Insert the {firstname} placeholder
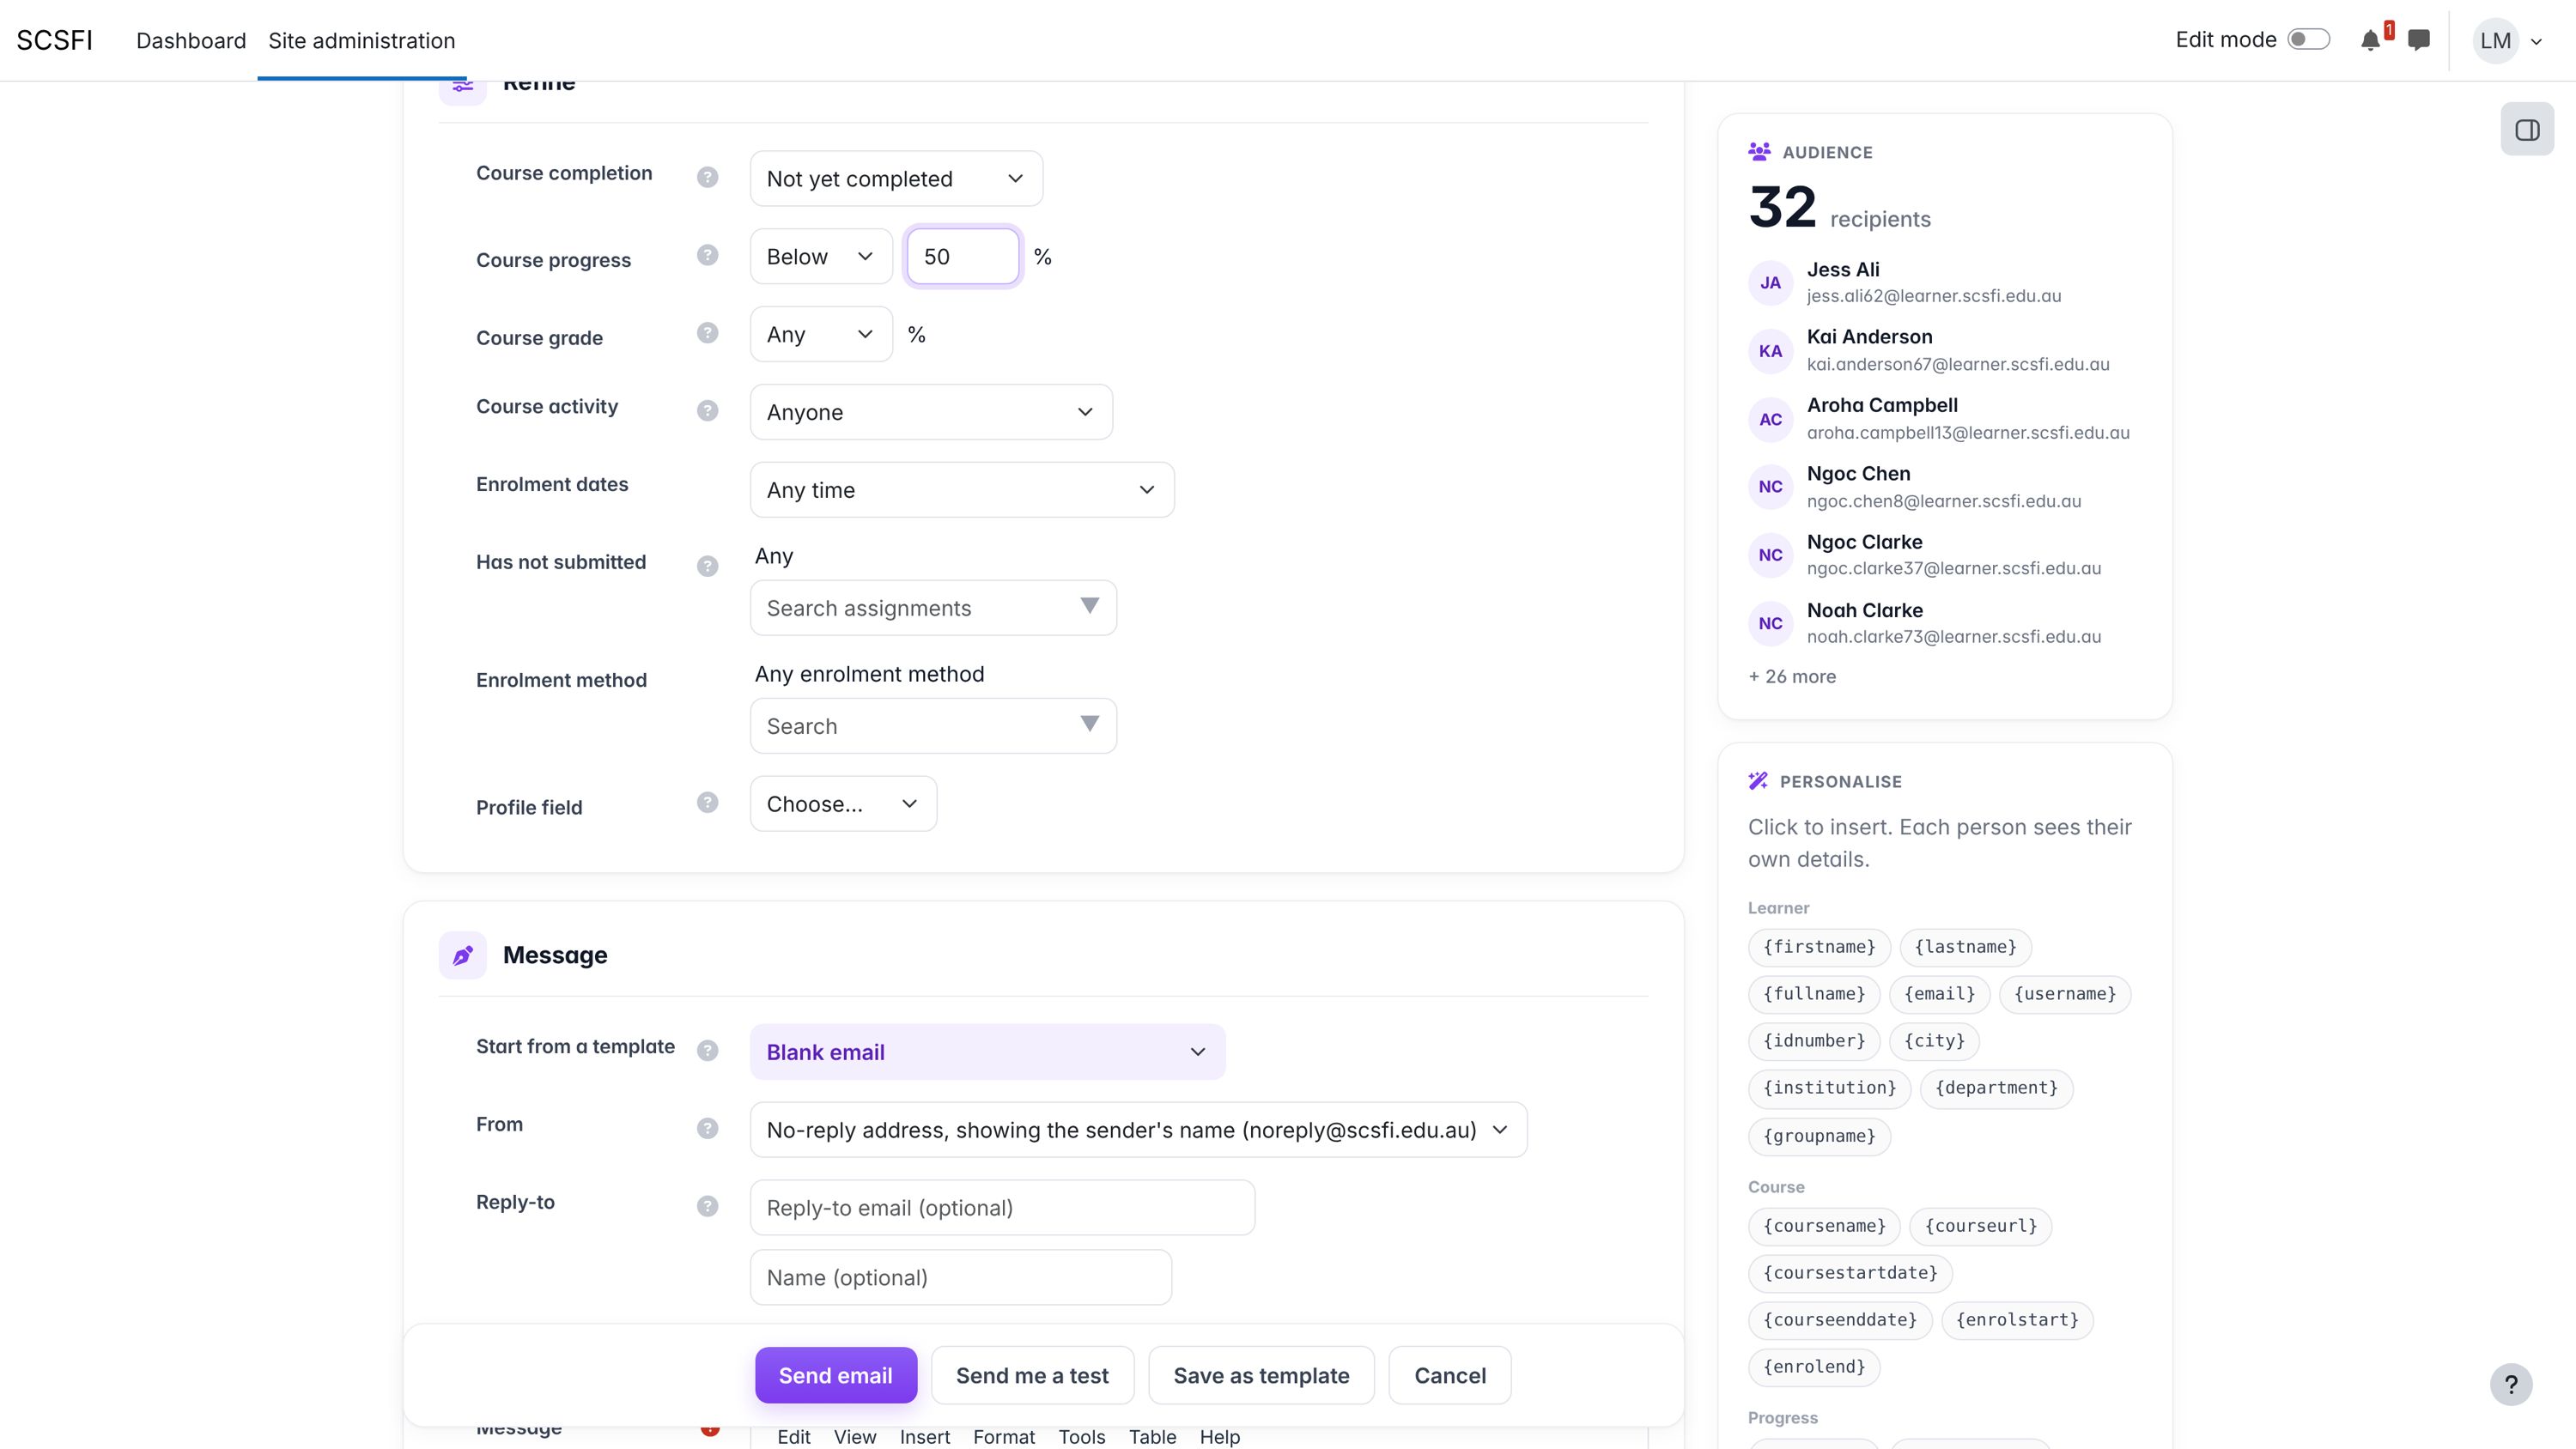Image resolution: width=2576 pixels, height=1449 pixels. click(x=1819, y=947)
